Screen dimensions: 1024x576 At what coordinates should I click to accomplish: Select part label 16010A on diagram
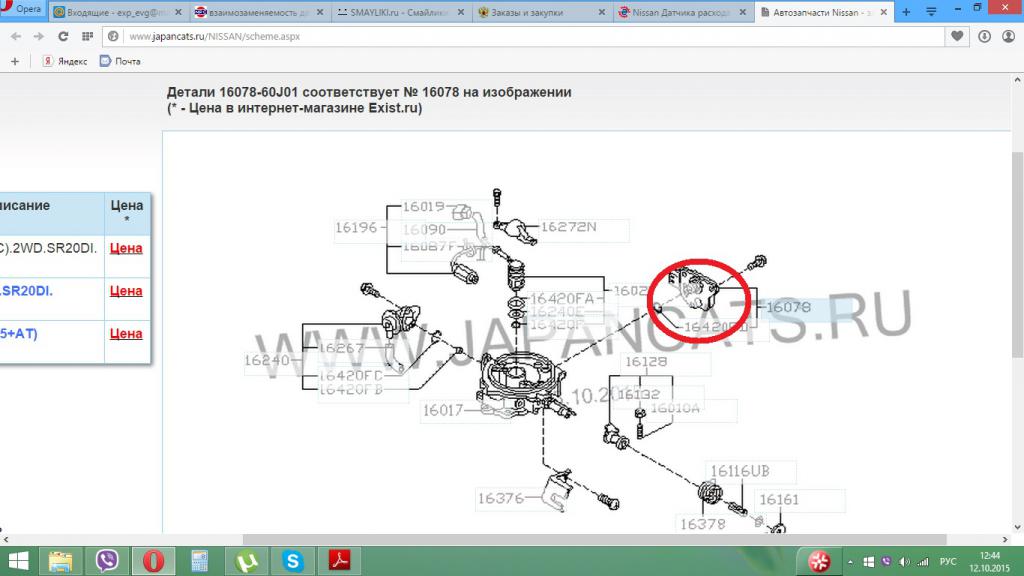pos(675,408)
